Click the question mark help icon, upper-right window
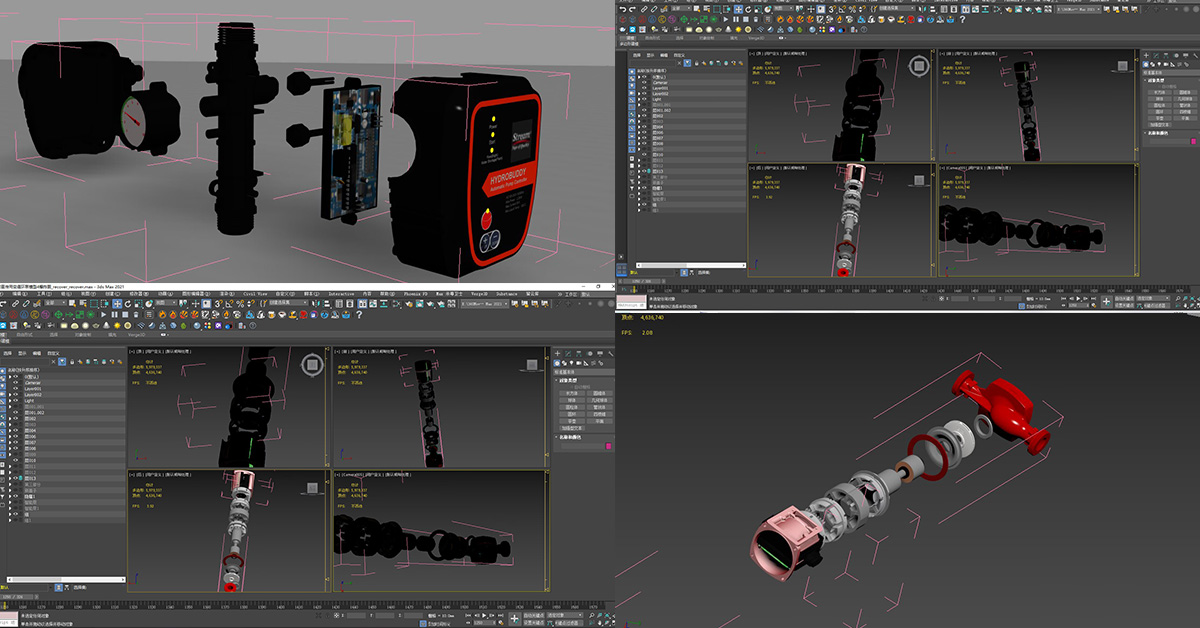Viewport: 1200px width, 628px height. coord(962,19)
